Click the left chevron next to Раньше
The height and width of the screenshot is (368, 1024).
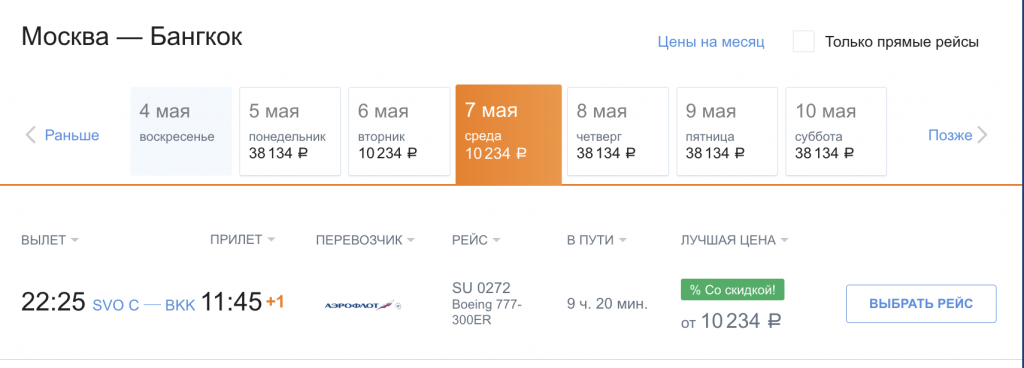(30, 136)
